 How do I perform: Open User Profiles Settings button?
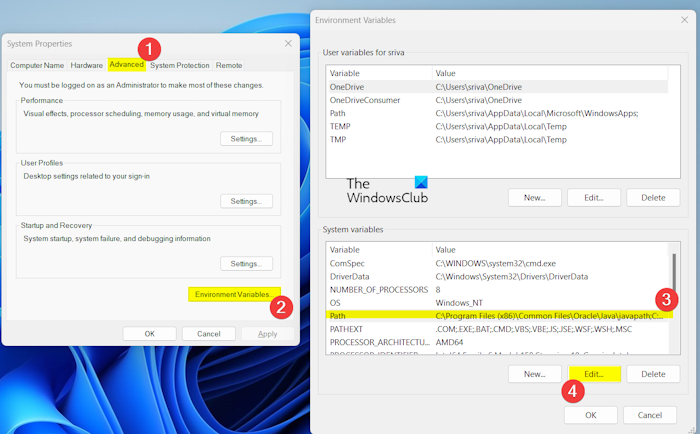coord(246,201)
